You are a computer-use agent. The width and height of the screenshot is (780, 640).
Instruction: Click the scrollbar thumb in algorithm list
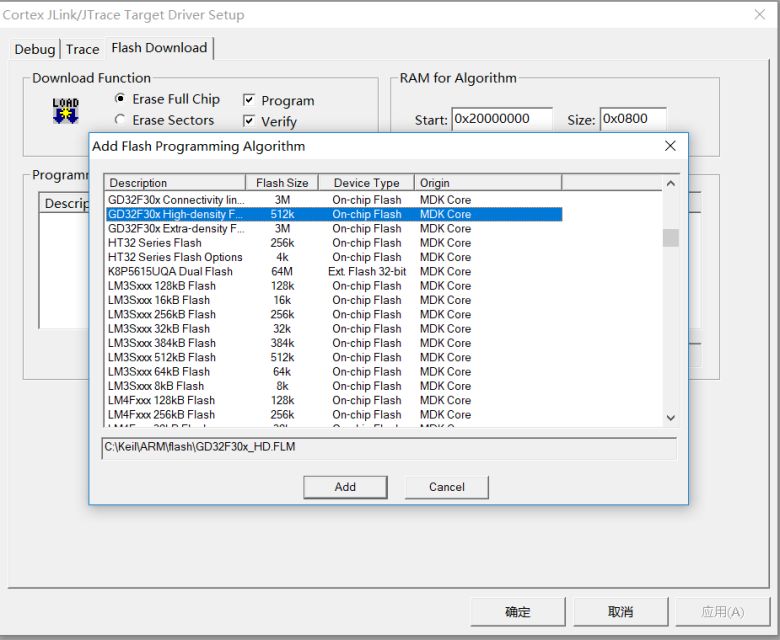[x=671, y=238]
